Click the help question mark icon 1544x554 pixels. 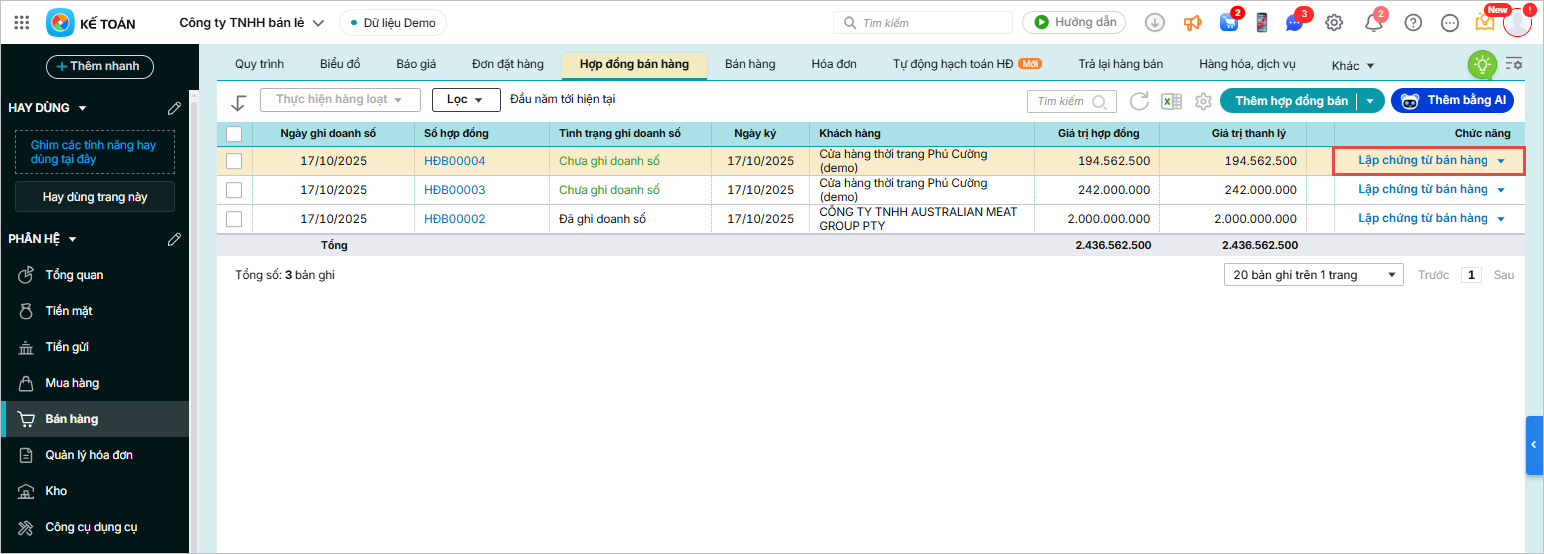coord(1413,23)
